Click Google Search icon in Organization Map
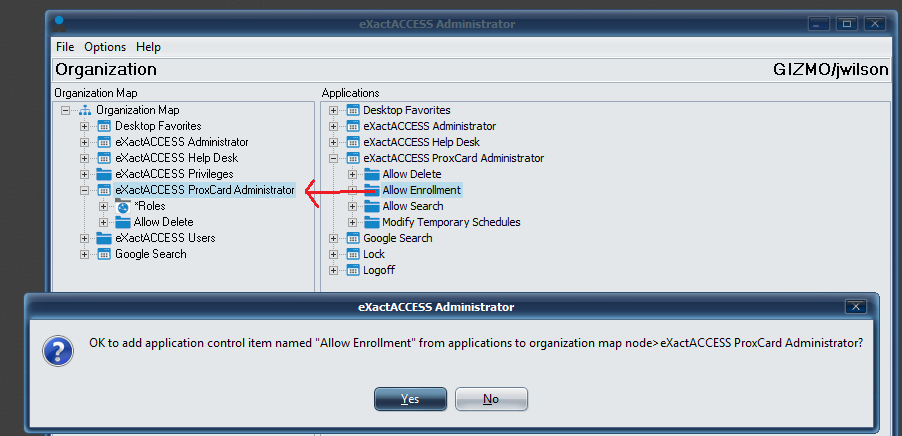 pyautogui.click(x=104, y=254)
